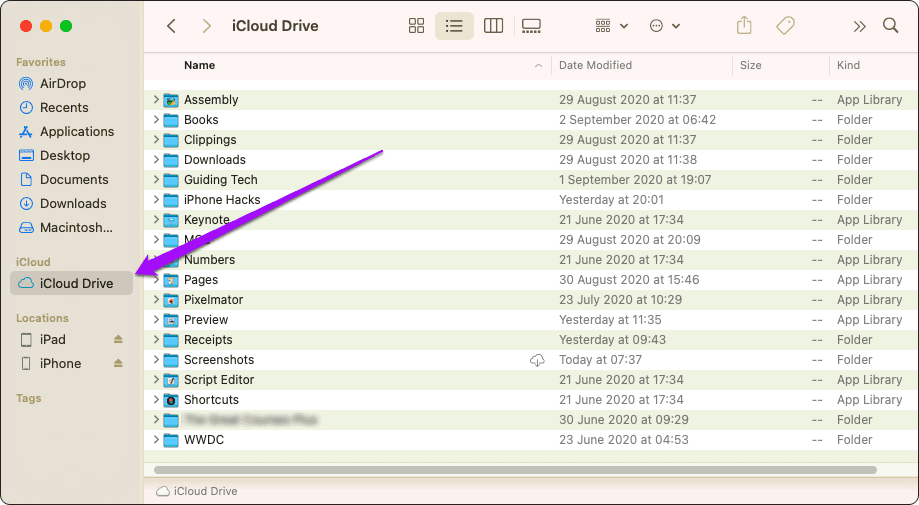Screen dimensions: 919x505
Task: Expand the Assembly folder
Action: 156,100
